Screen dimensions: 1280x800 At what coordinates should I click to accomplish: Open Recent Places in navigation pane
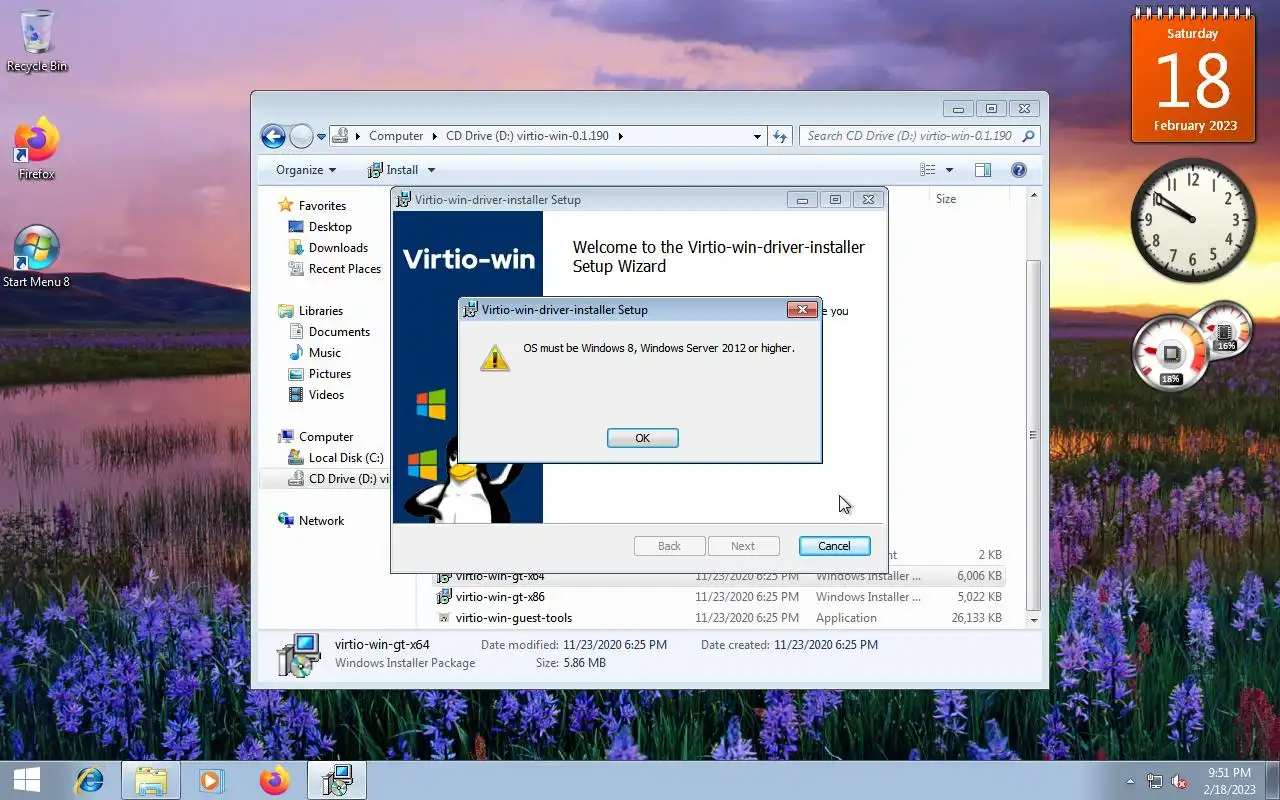[x=344, y=269]
